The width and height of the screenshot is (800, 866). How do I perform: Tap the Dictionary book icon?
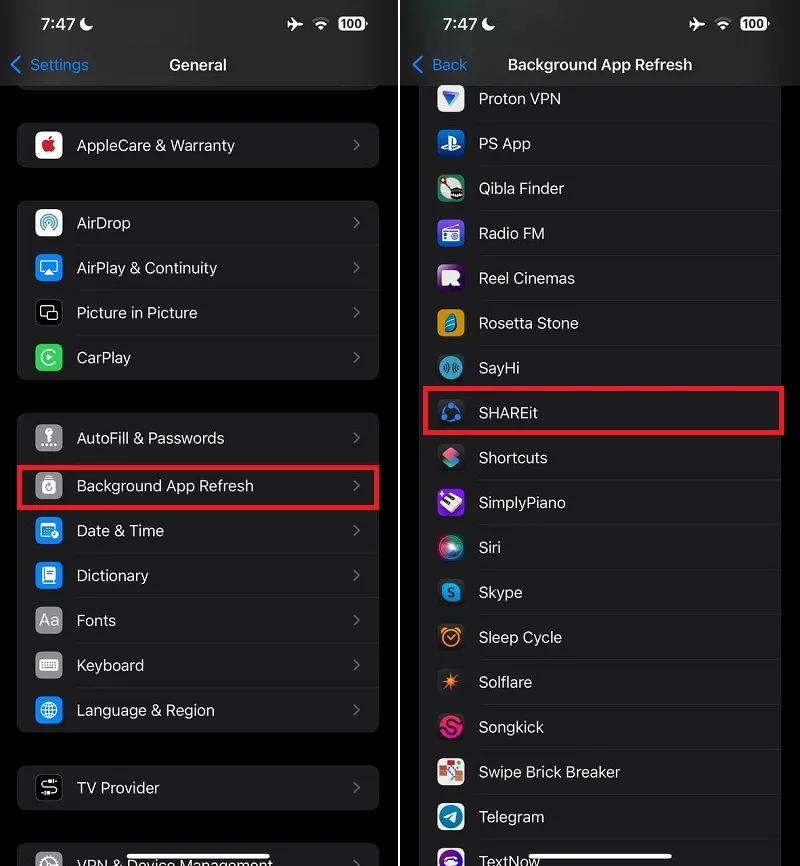49,575
